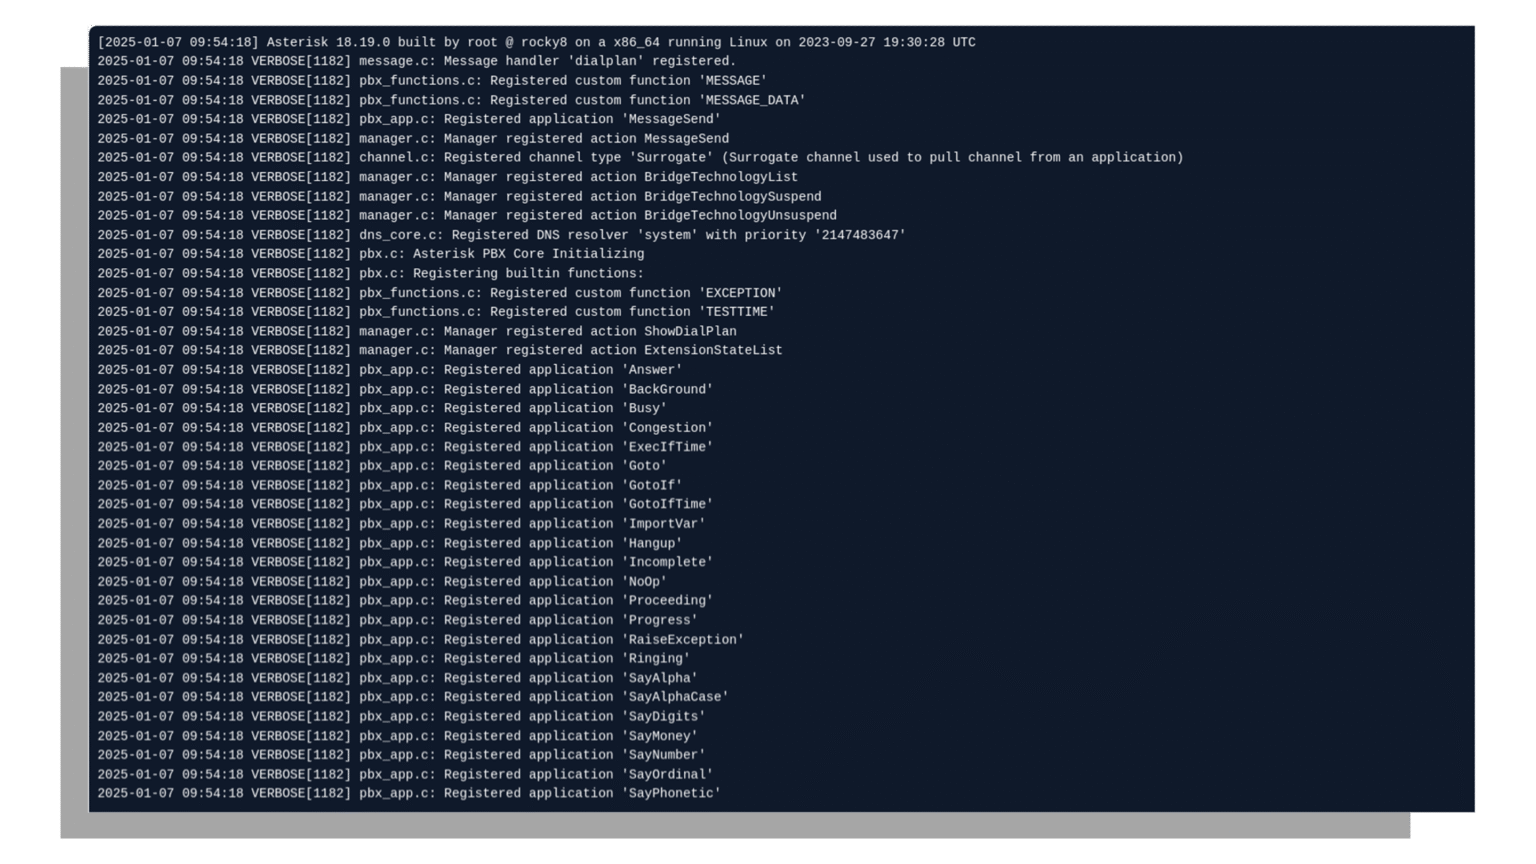The width and height of the screenshot is (1536, 864).
Task: Click the Registered application 'SayOrdinal' line
Action: (x=405, y=775)
